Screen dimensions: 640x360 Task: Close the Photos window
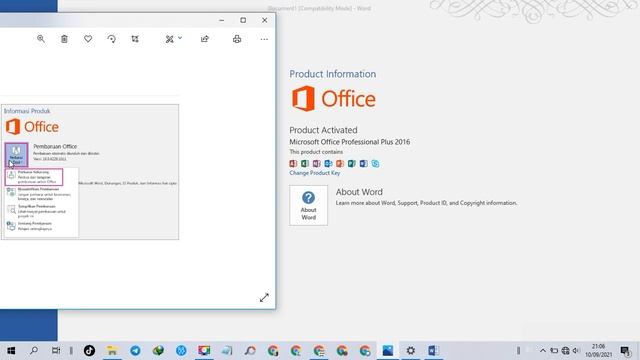(264, 20)
